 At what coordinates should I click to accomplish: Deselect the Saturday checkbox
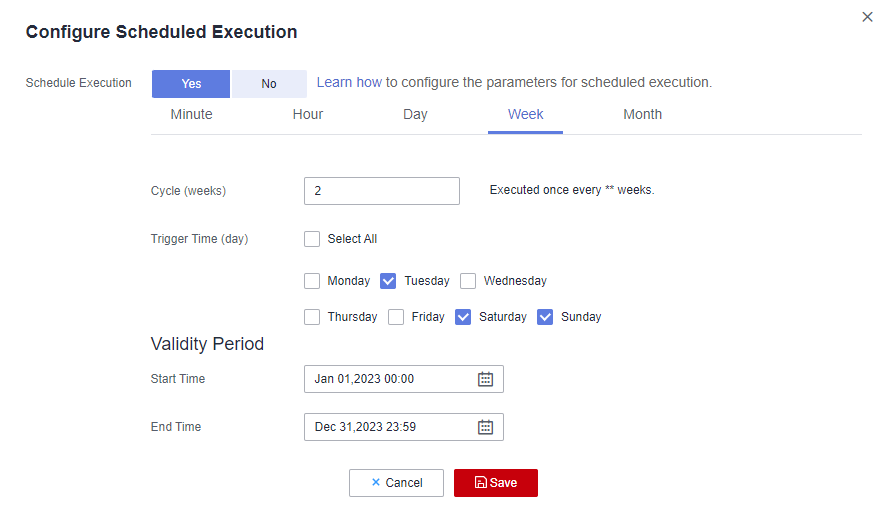[463, 317]
